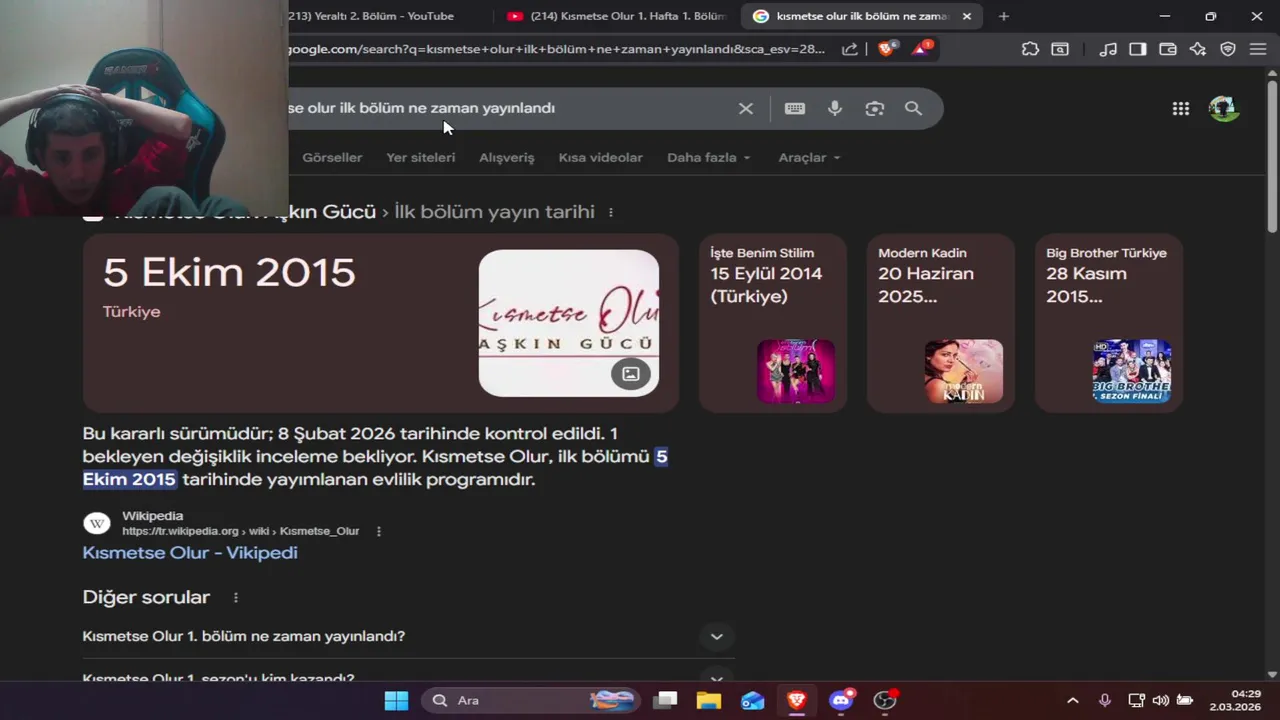1280x720 pixels.
Task: Open the browser hamburger main menu
Action: 1258,49
